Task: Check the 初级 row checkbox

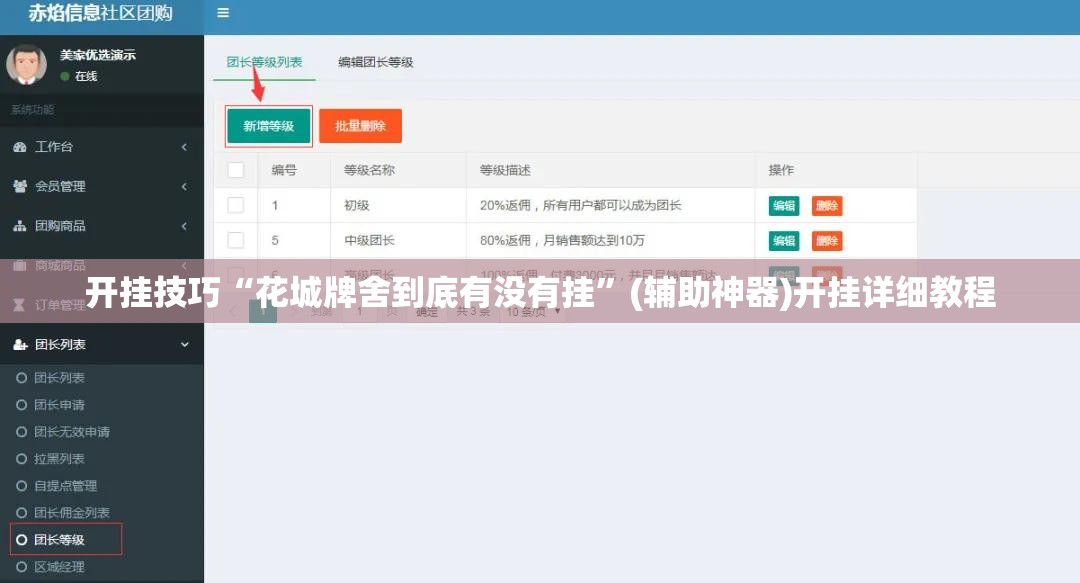Action: (x=236, y=205)
